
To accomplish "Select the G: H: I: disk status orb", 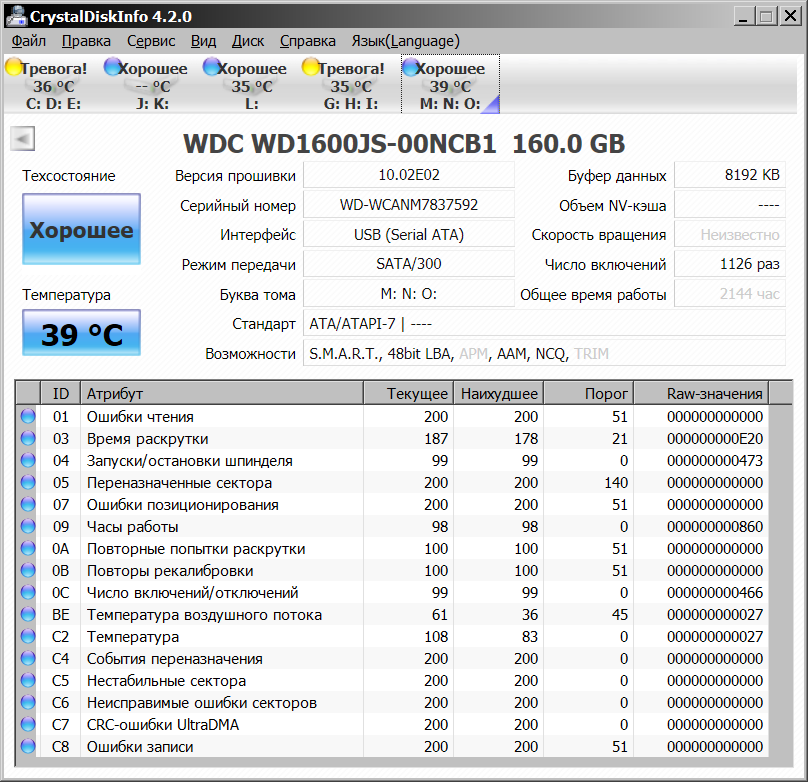I will (311, 68).
